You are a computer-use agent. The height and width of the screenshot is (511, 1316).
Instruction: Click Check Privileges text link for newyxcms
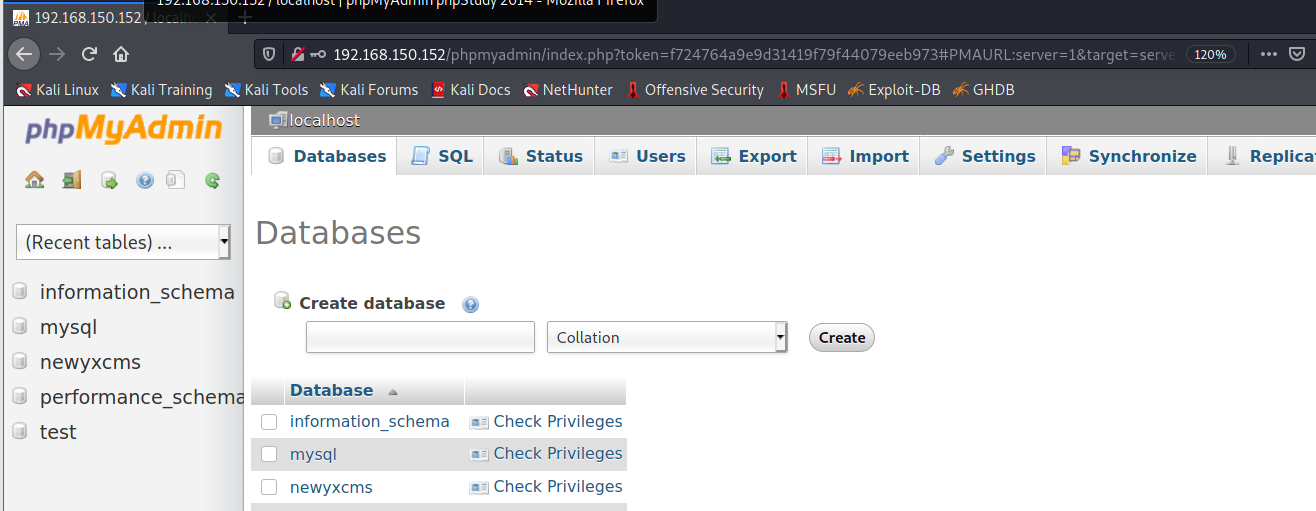558,487
